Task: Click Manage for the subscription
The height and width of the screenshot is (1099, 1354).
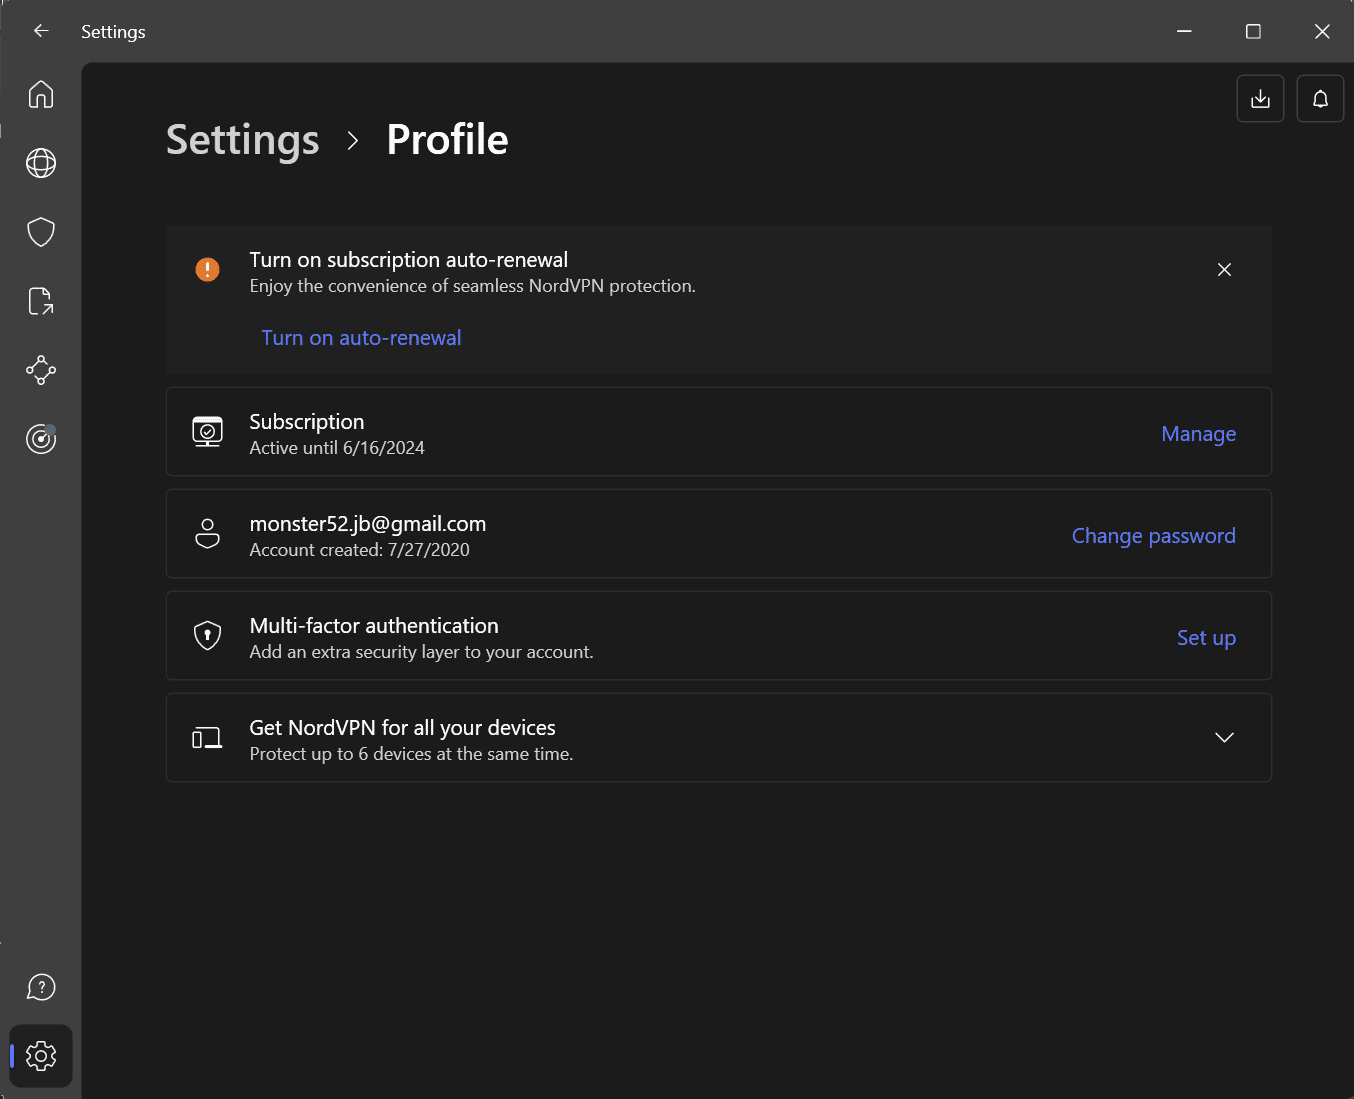Action: pos(1199,434)
